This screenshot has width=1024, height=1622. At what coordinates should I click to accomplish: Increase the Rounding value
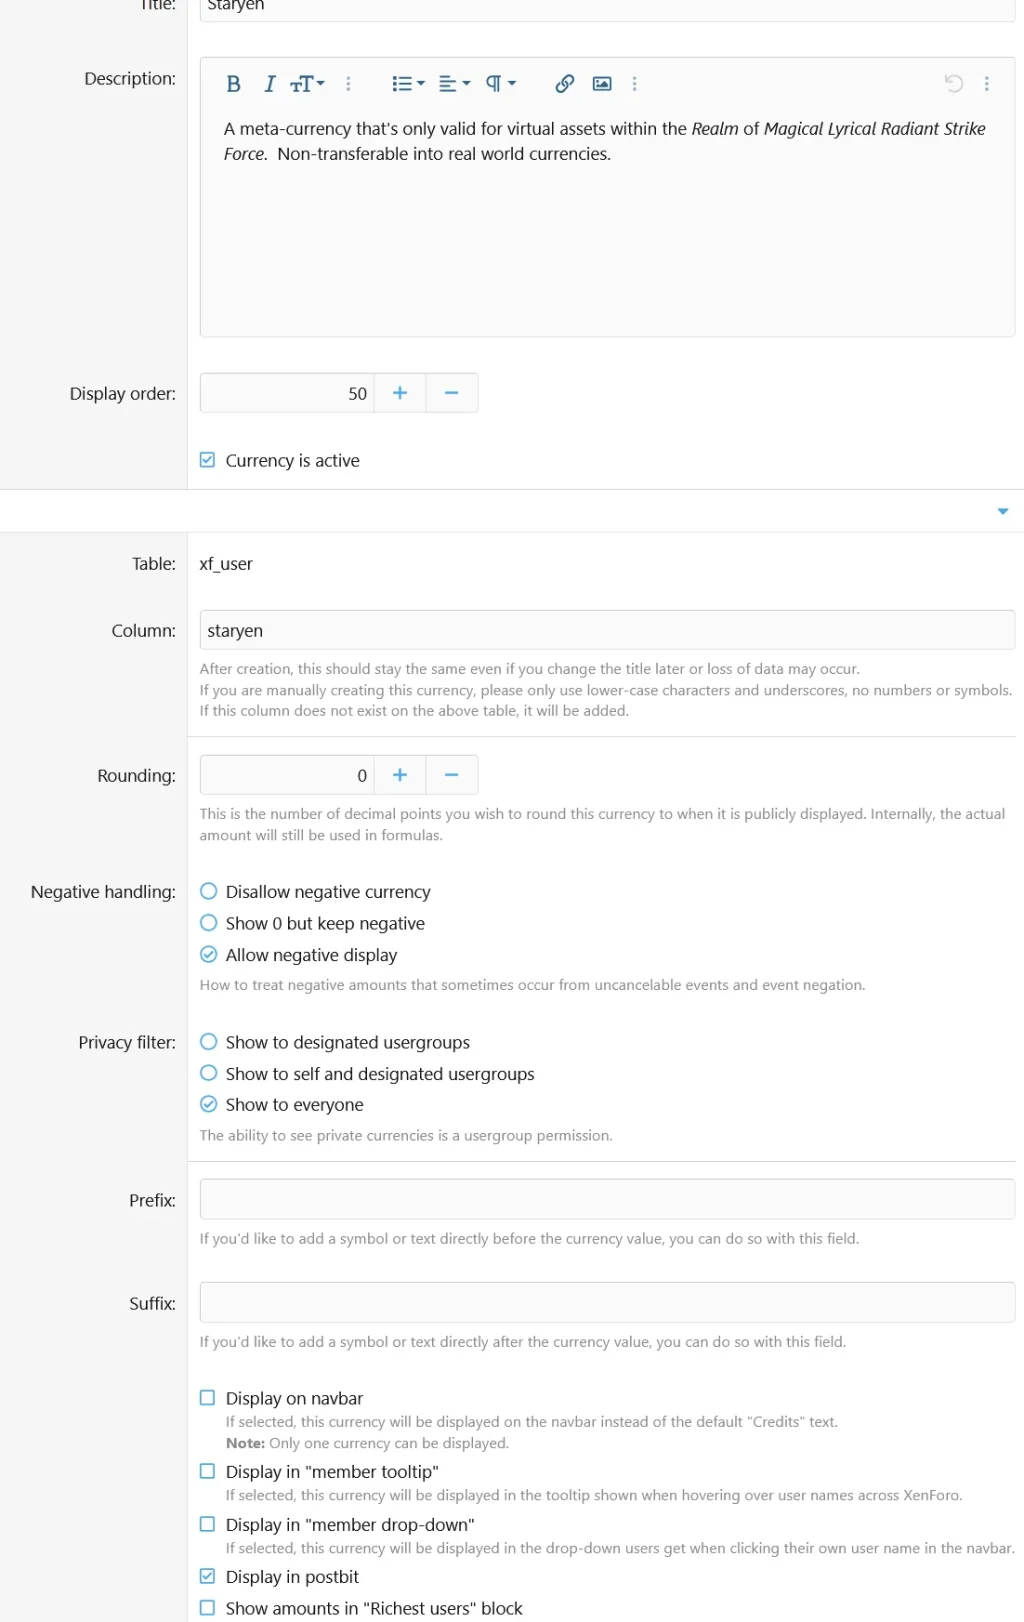coord(400,775)
